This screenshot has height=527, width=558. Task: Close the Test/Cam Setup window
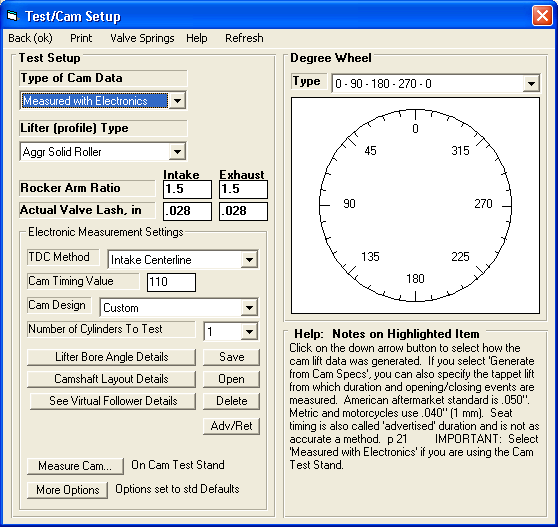pyautogui.click(x=542, y=16)
